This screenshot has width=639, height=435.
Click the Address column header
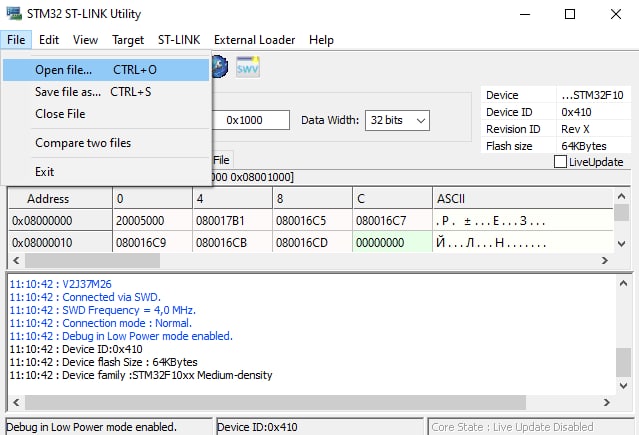click(x=60, y=199)
